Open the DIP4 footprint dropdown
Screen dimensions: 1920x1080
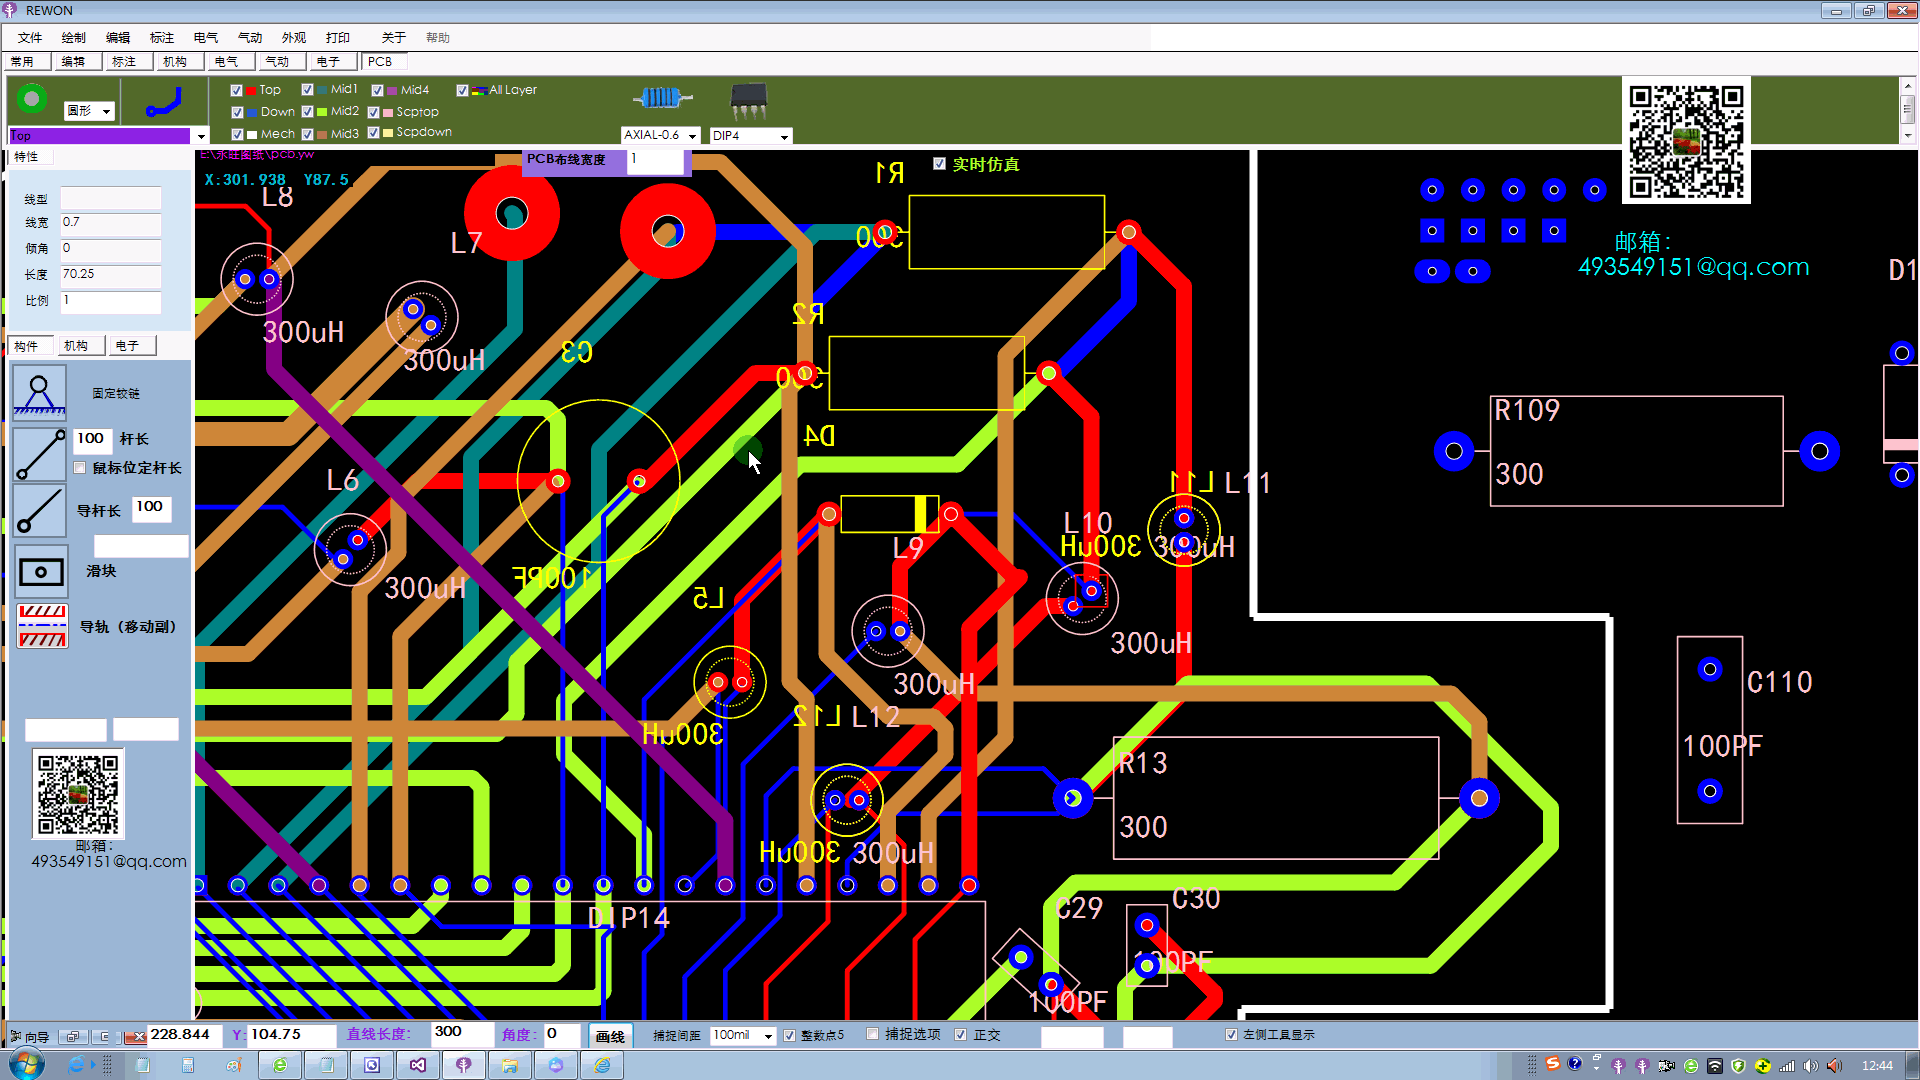coord(784,136)
